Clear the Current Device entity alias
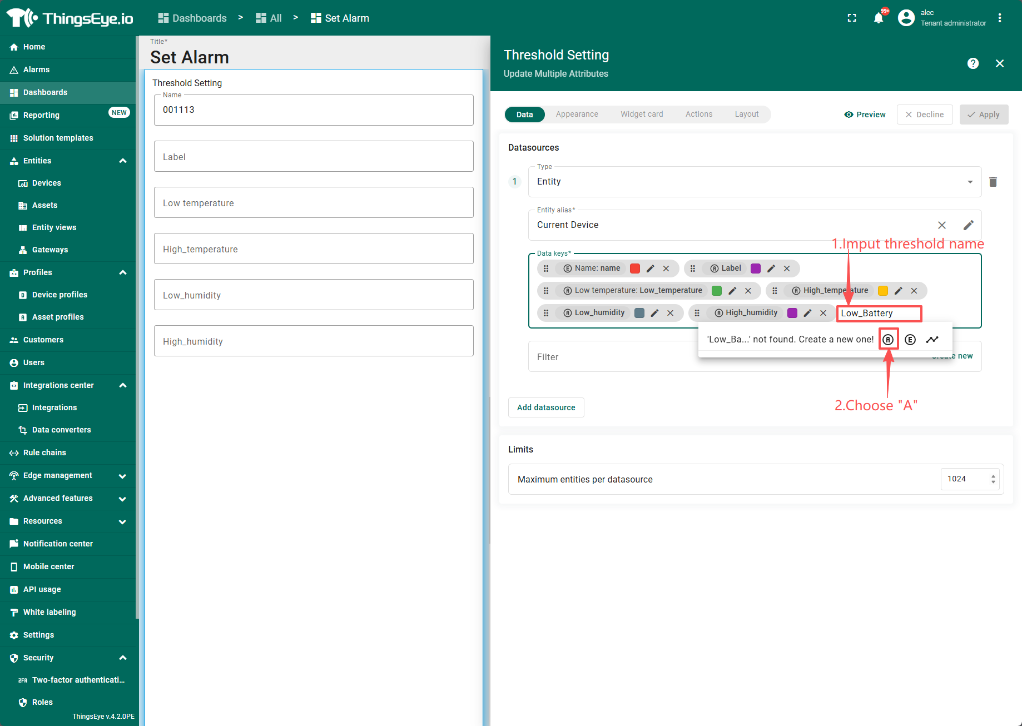This screenshot has height=726, width=1022. 942,225
